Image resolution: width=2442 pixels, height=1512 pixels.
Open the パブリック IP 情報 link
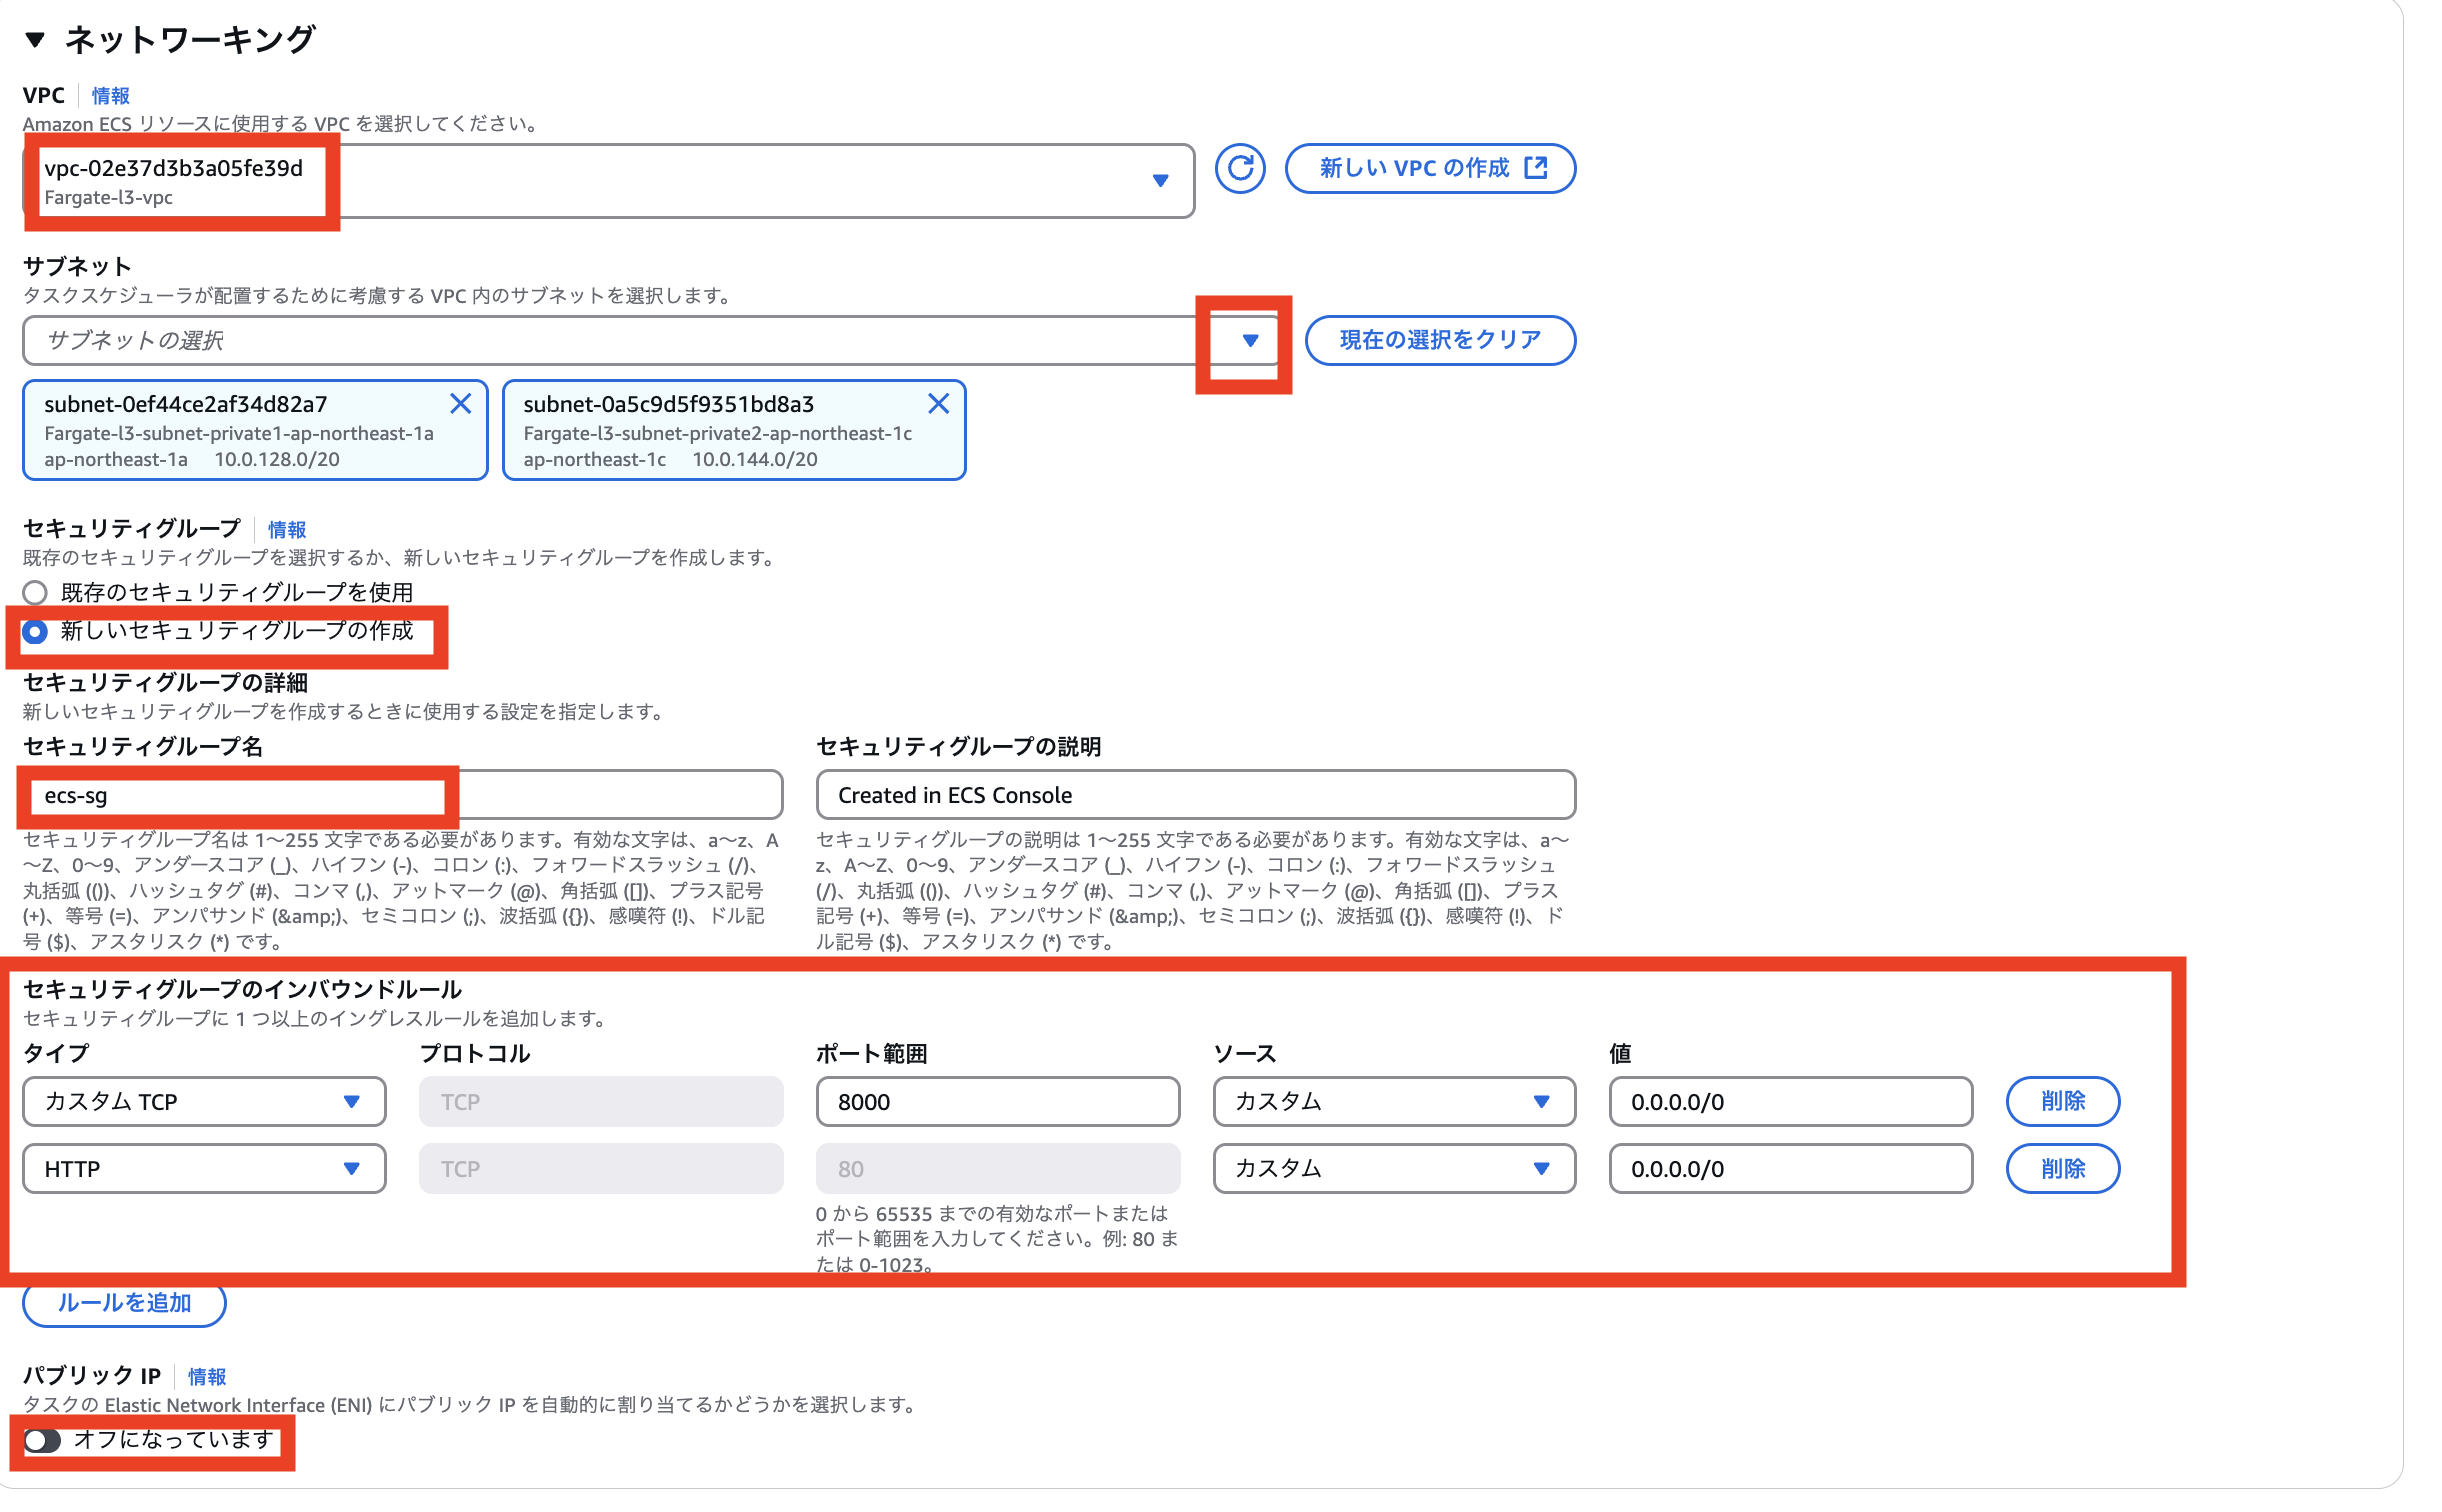(x=207, y=1376)
